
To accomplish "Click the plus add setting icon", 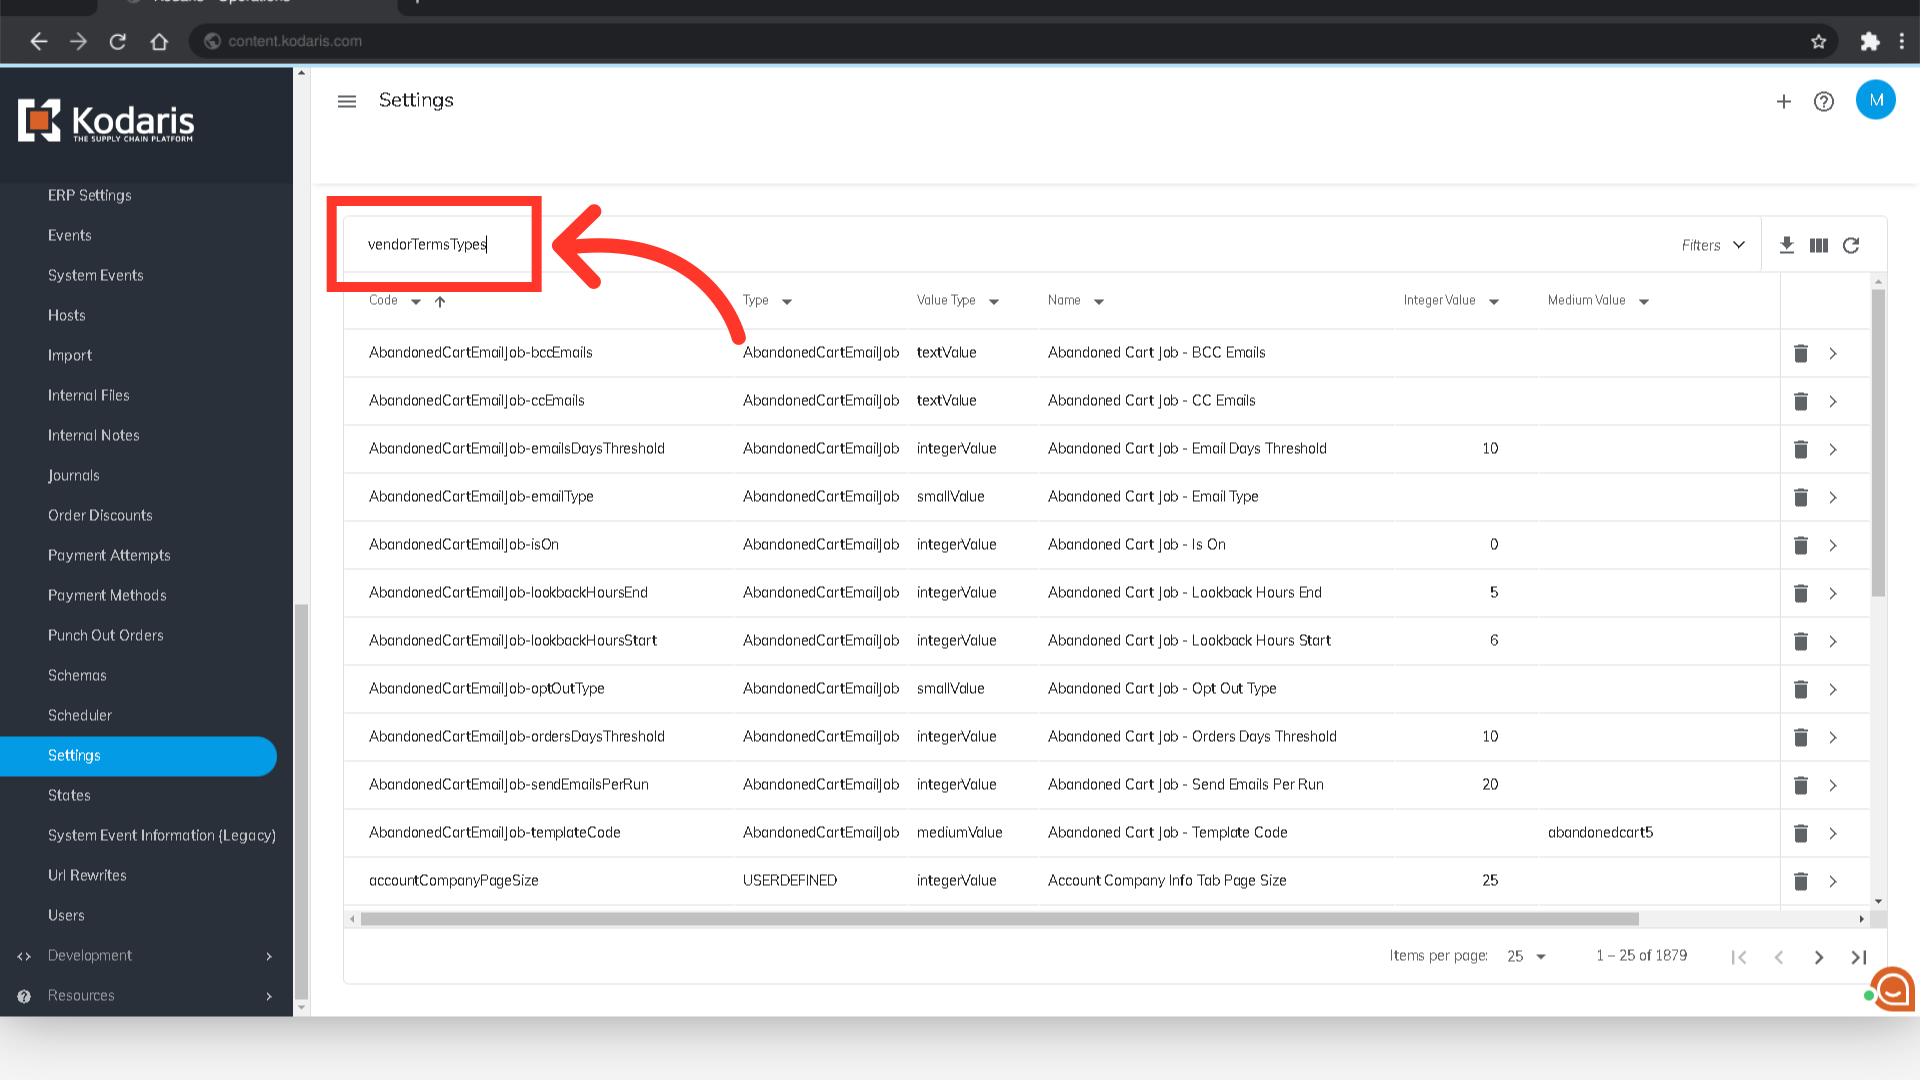I will 1783,101.
